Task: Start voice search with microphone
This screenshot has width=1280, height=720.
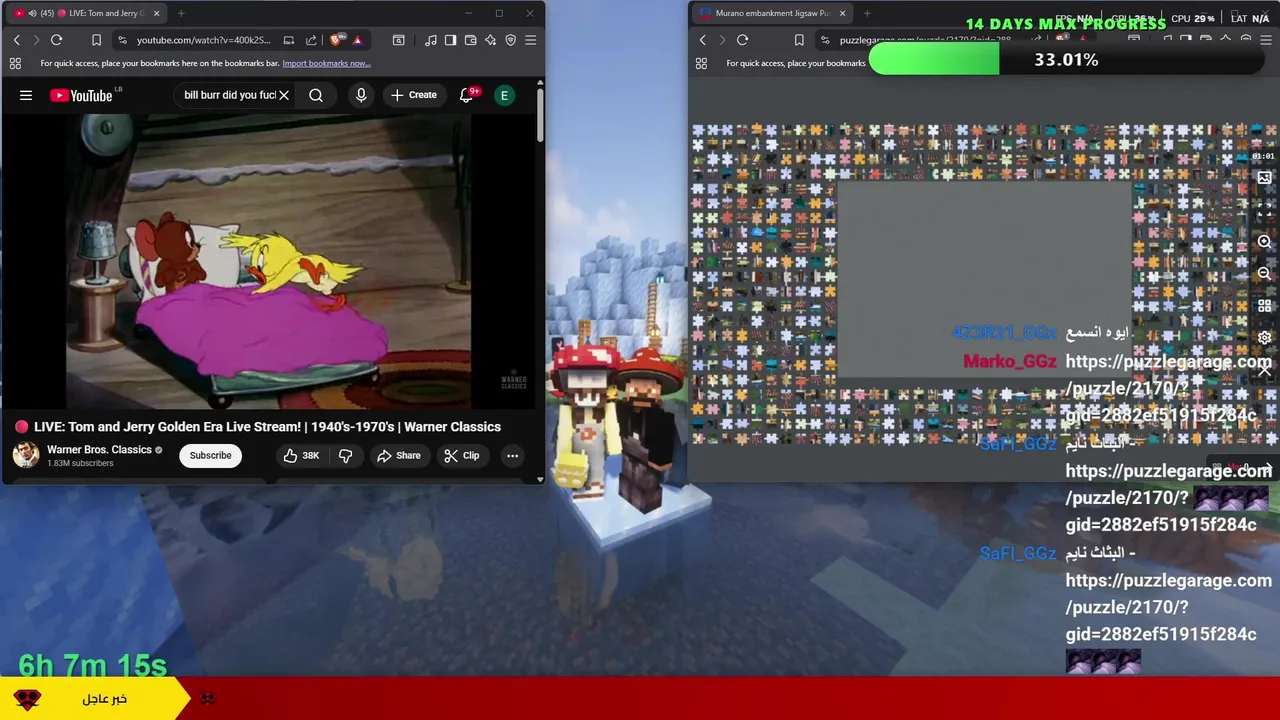Action: tap(361, 95)
